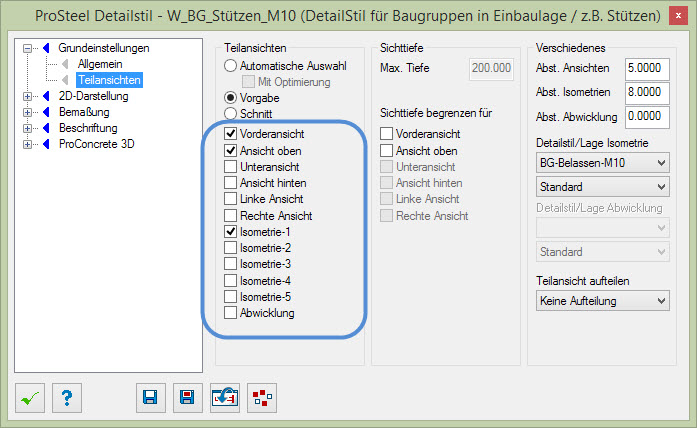Select the Allgemein tree item
The height and width of the screenshot is (428, 697).
click(100, 64)
